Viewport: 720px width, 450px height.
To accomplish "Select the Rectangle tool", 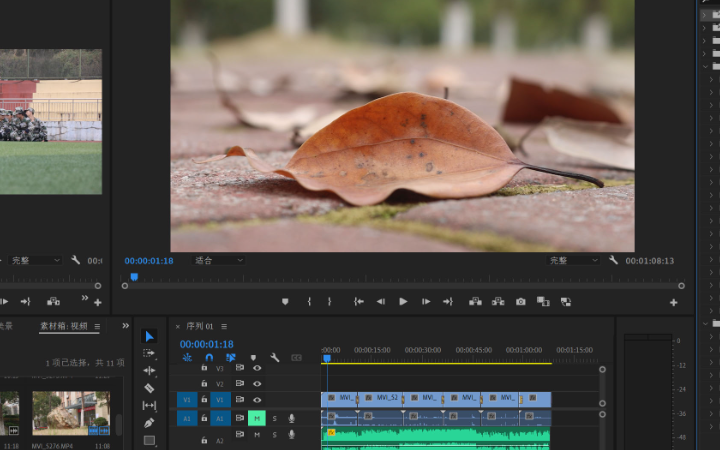I will tap(149, 440).
